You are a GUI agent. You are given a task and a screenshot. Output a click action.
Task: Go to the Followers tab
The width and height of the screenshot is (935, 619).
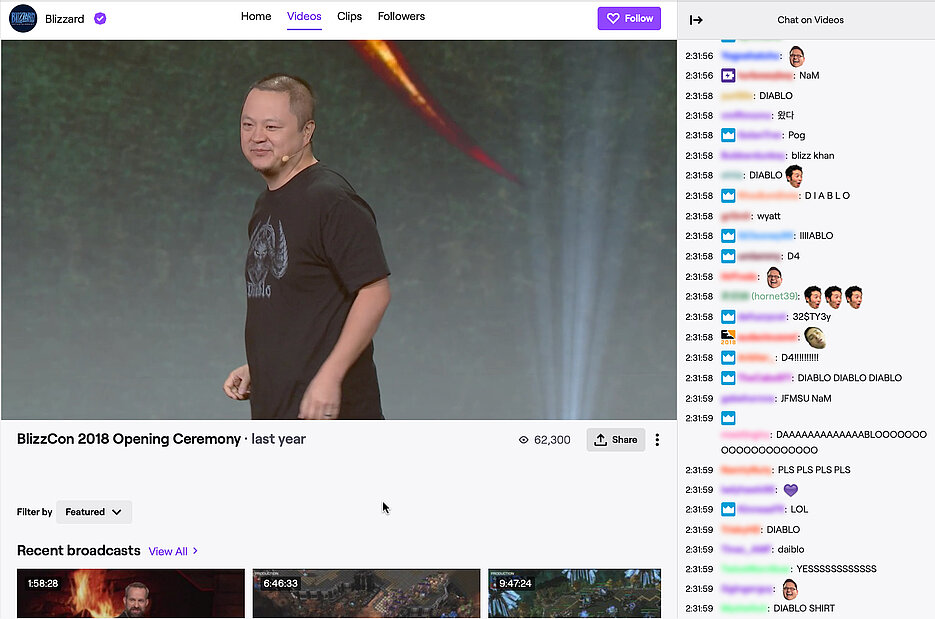coord(401,17)
